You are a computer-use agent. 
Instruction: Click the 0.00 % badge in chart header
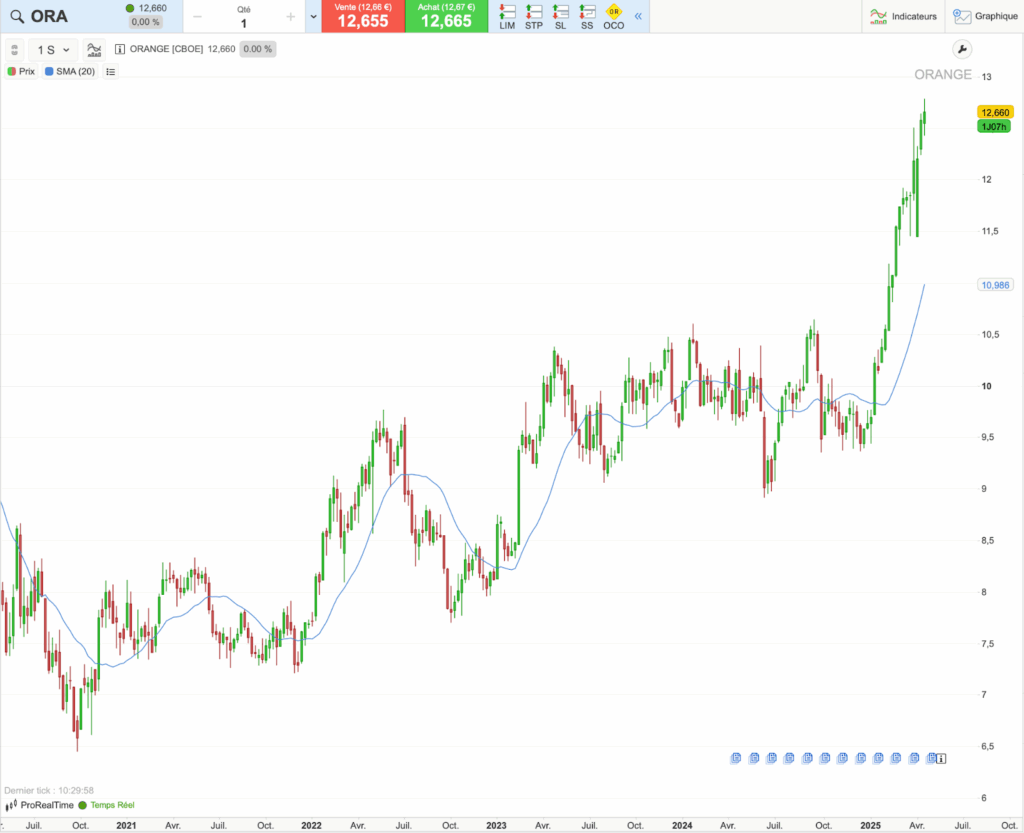click(257, 49)
